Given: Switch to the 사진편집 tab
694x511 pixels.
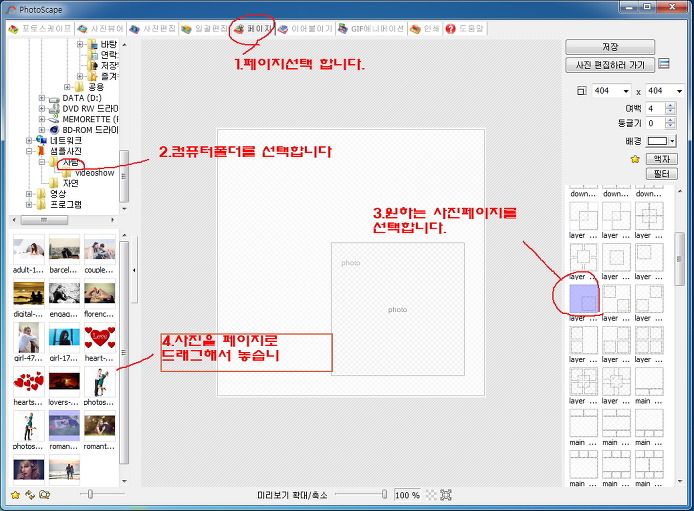Looking at the screenshot, I should pos(152,29).
